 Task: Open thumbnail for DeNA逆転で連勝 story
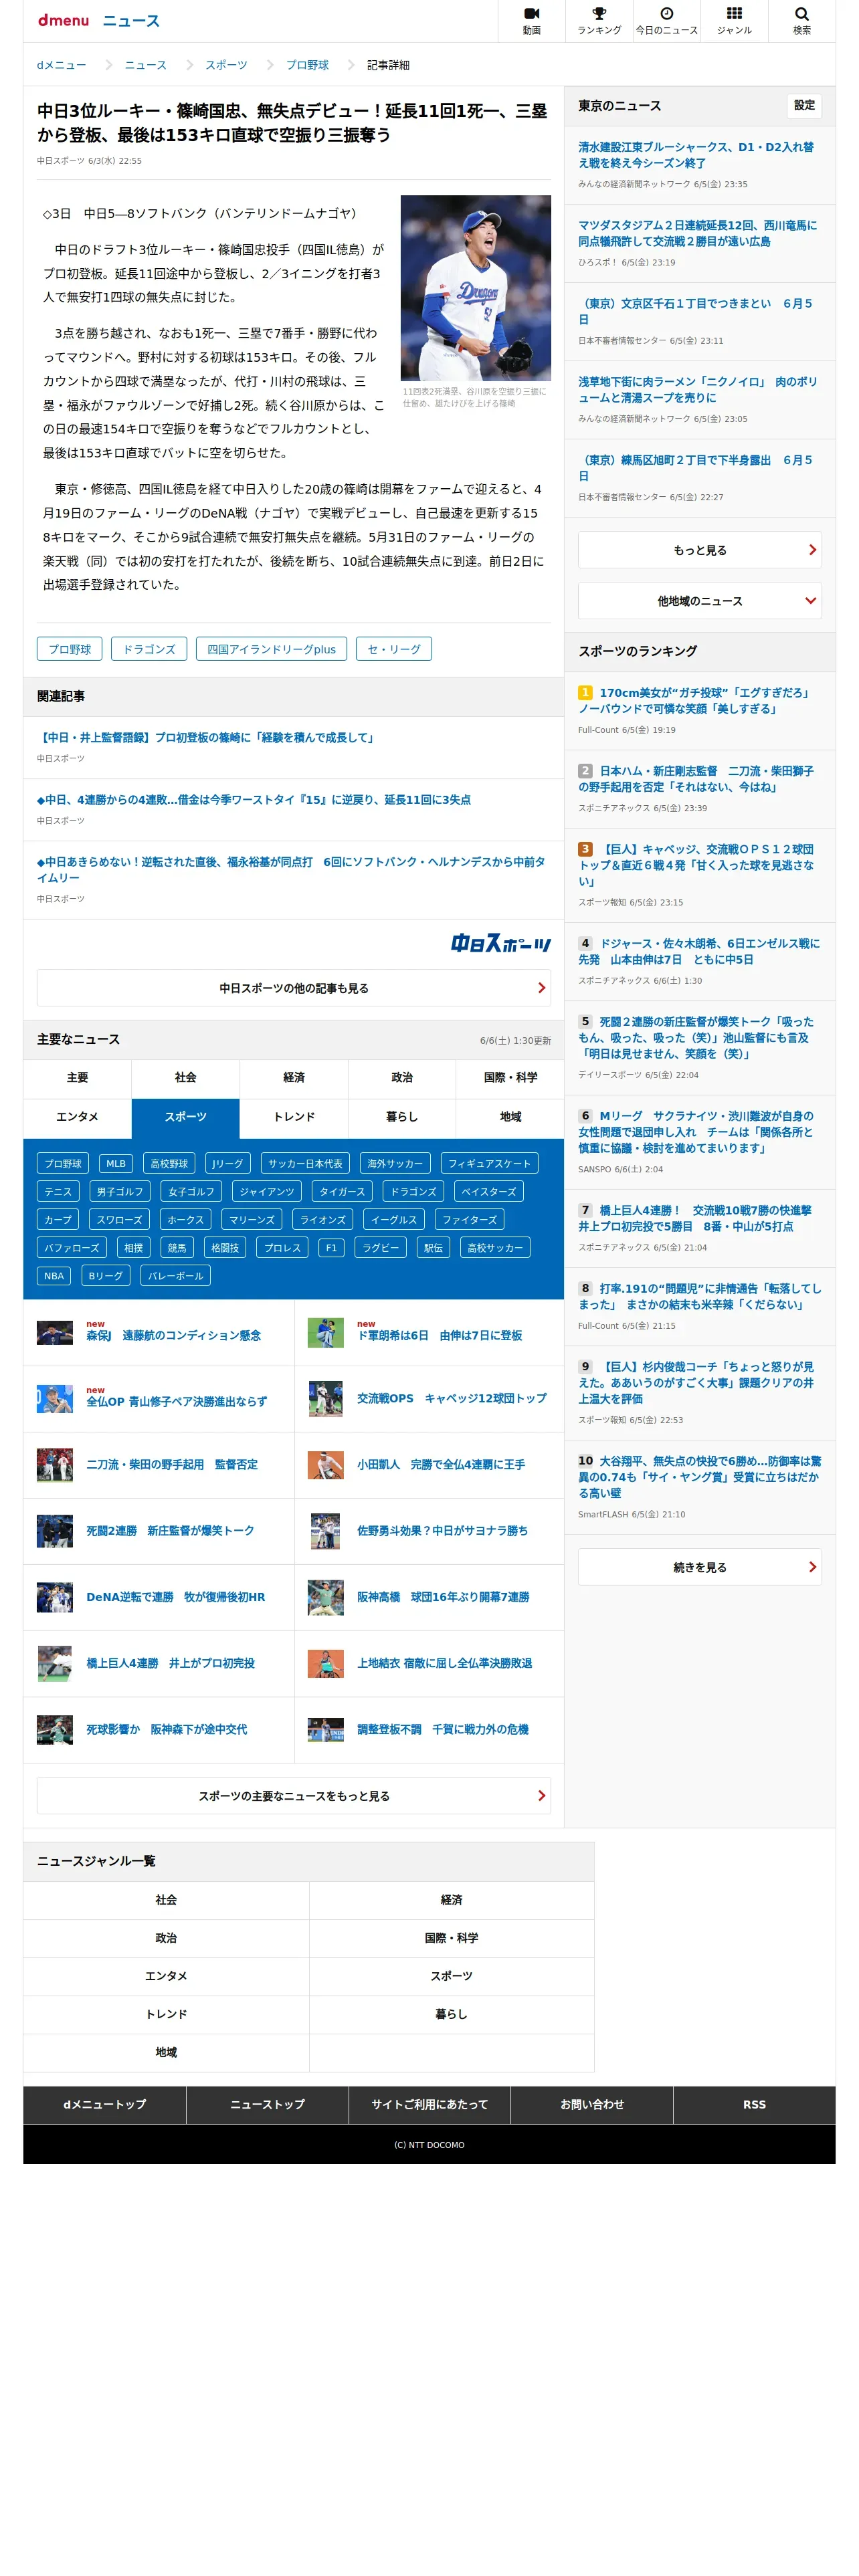(x=55, y=1597)
